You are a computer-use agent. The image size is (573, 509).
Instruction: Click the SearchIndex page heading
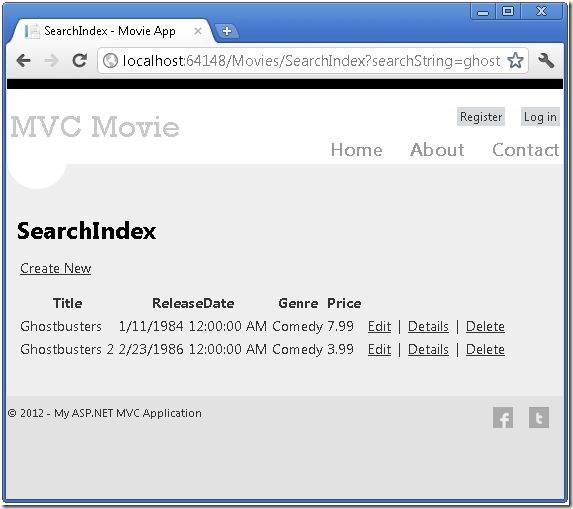(x=87, y=231)
